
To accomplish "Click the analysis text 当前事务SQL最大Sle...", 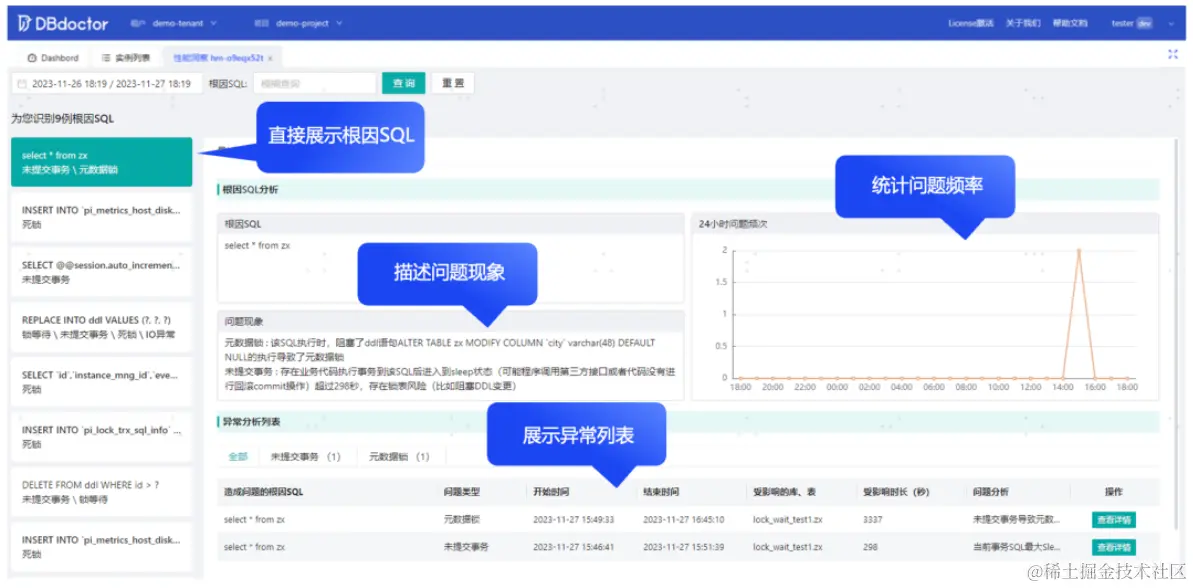I will pyautogui.click(x=1016, y=547).
